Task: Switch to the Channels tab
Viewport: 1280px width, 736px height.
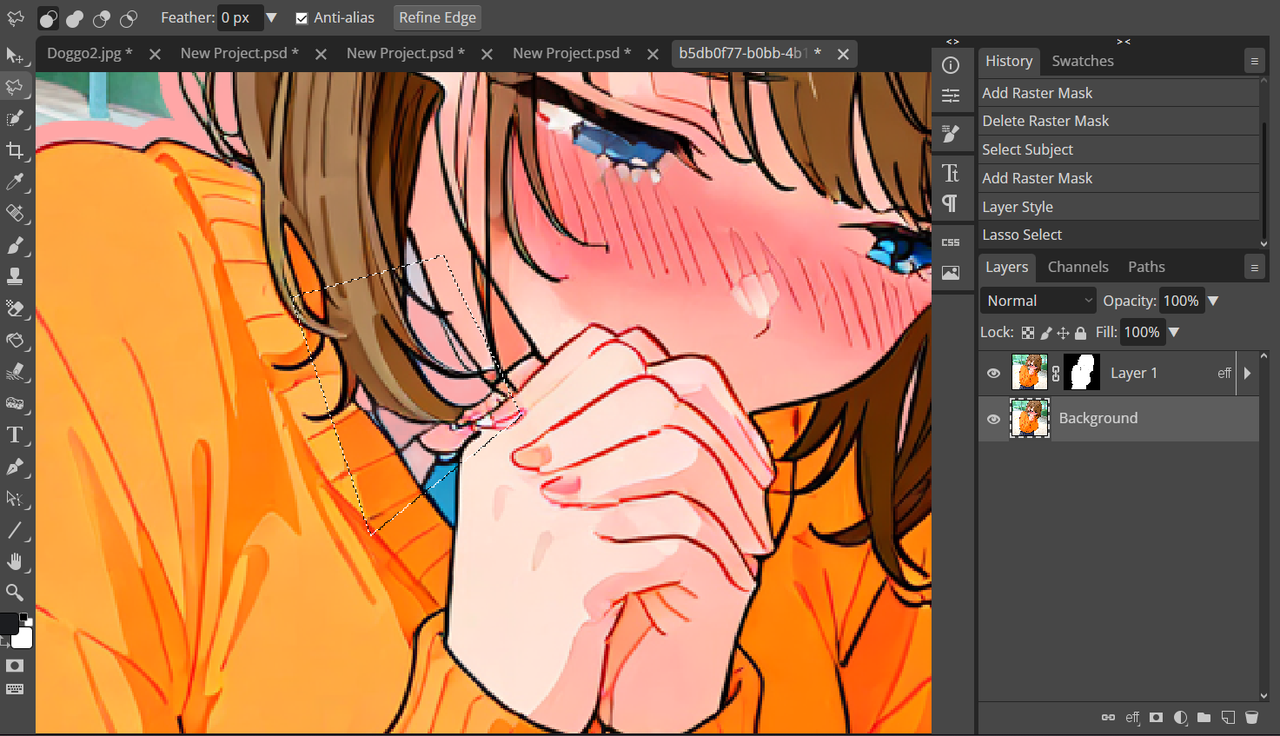Action: click(x=1078, y=267)
